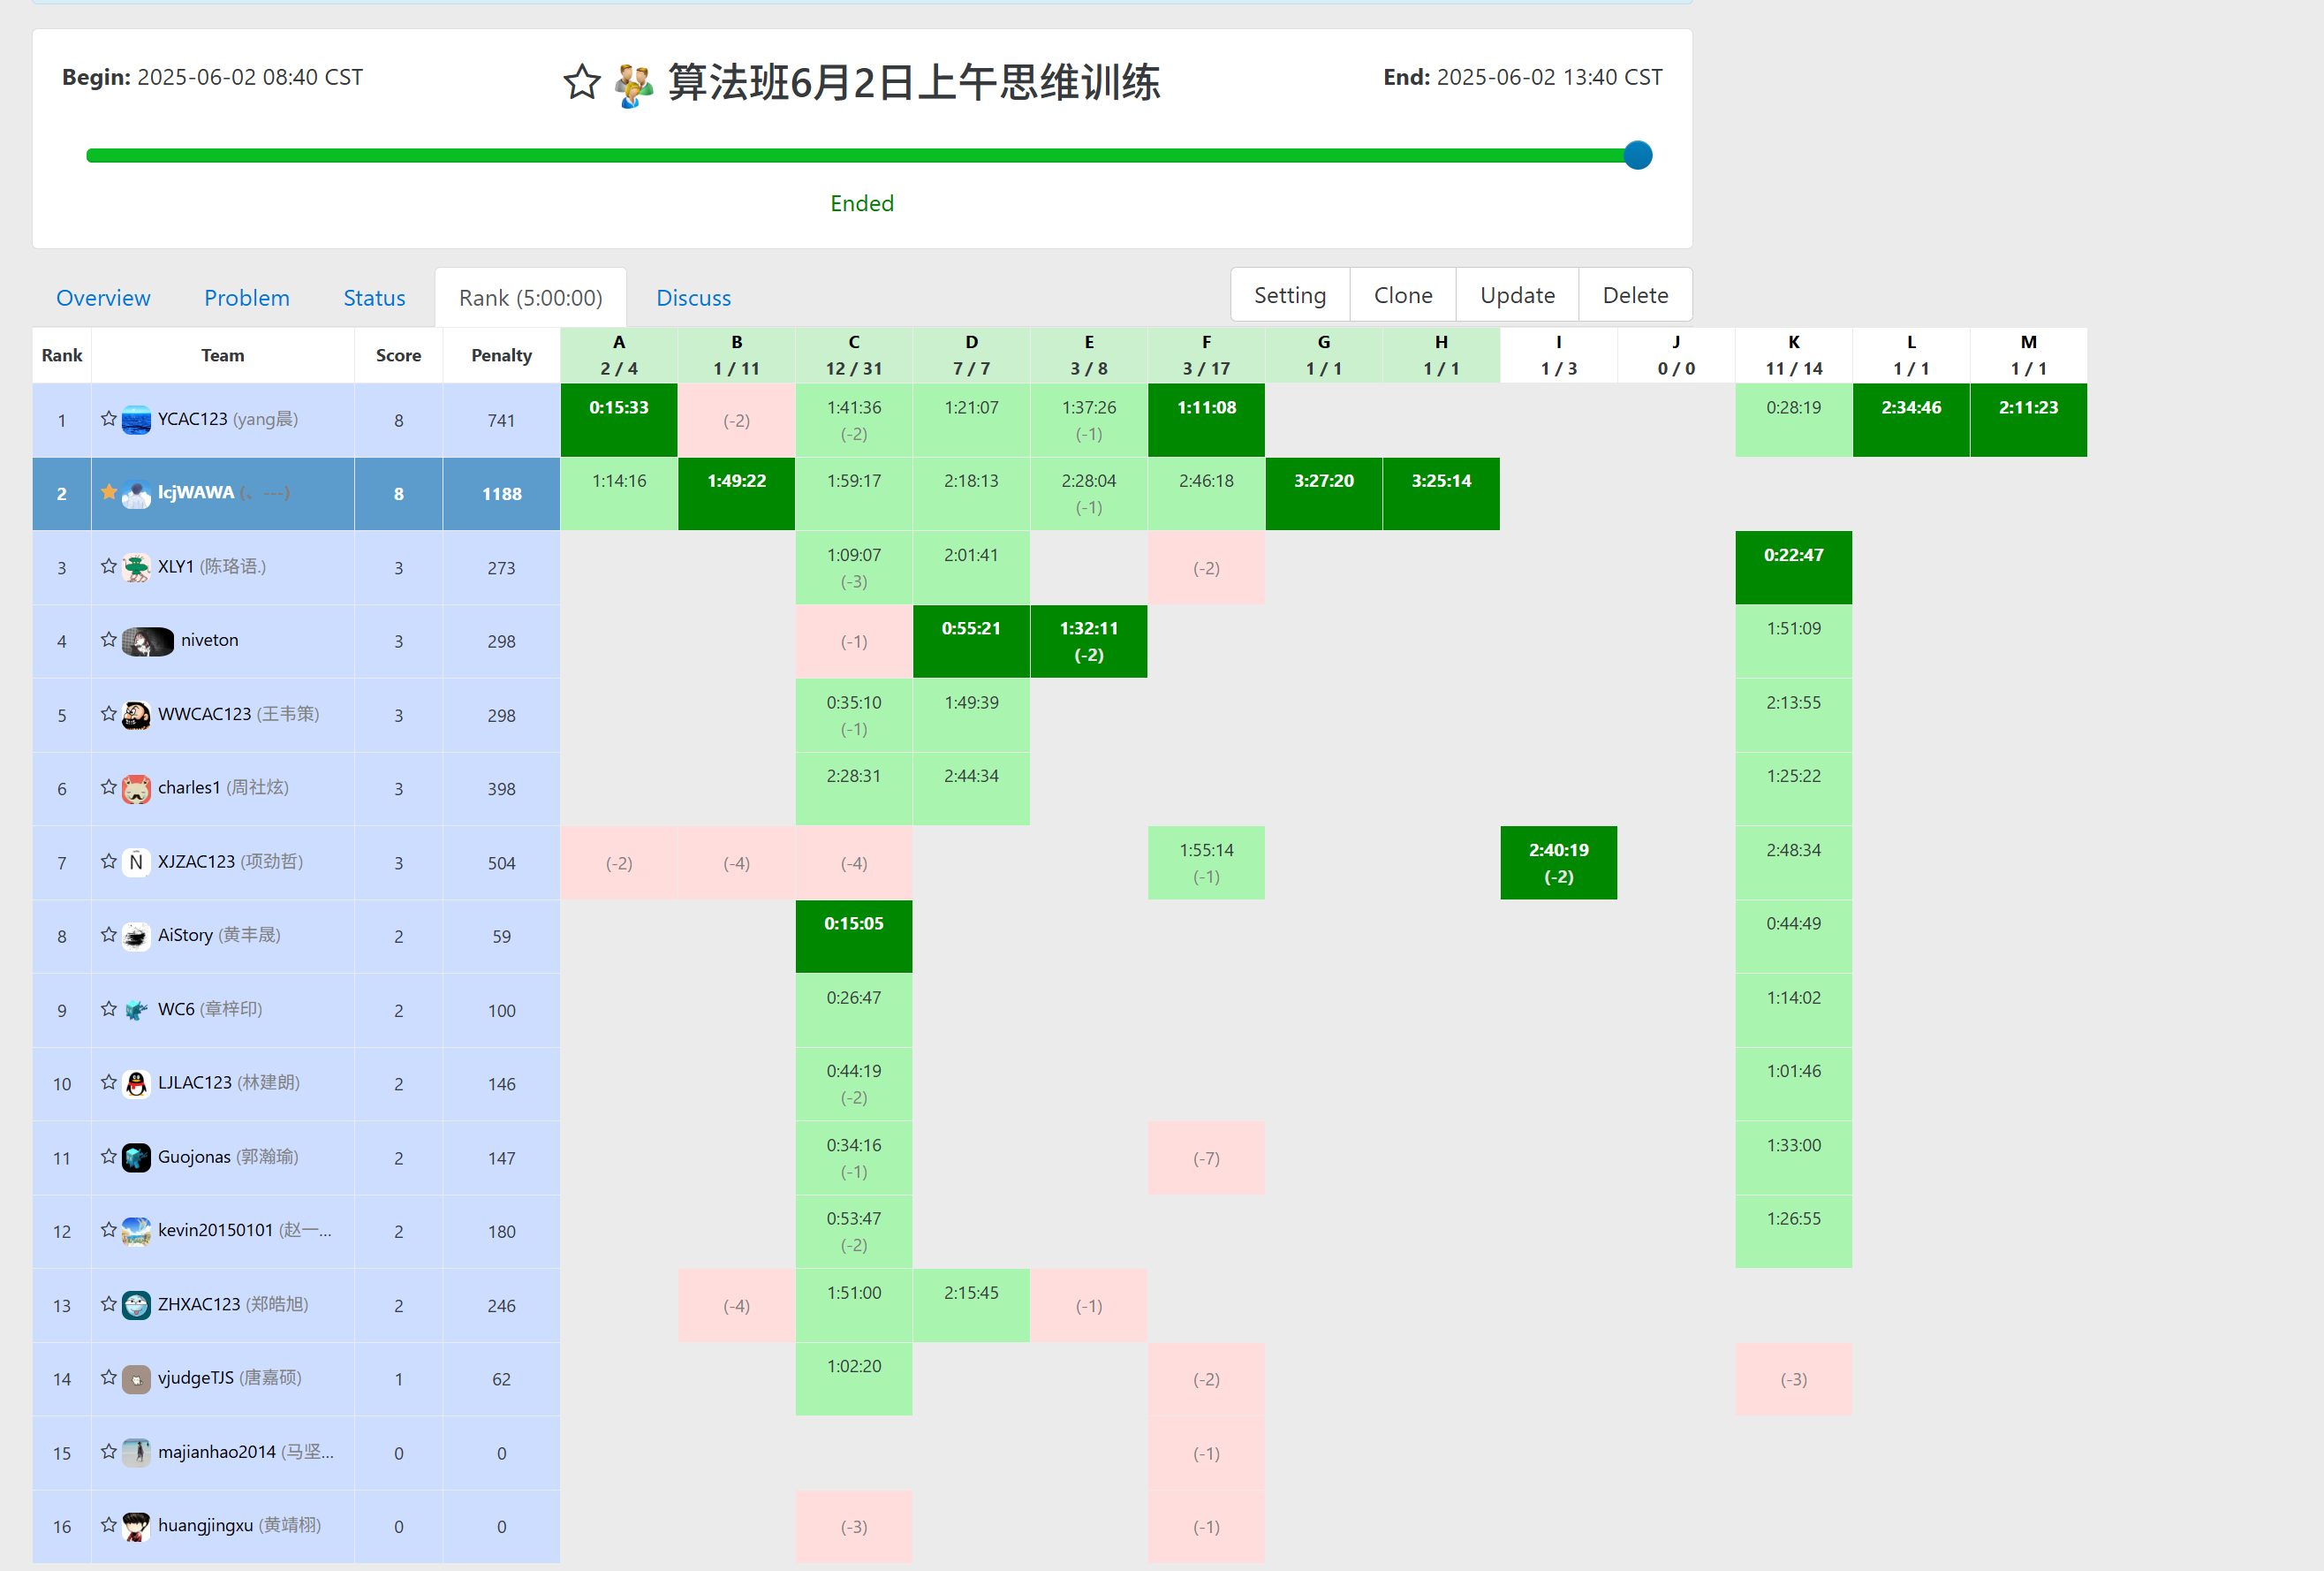
Task: Click niveton's avatar thumbnail
Action: [x=148, y=641]
